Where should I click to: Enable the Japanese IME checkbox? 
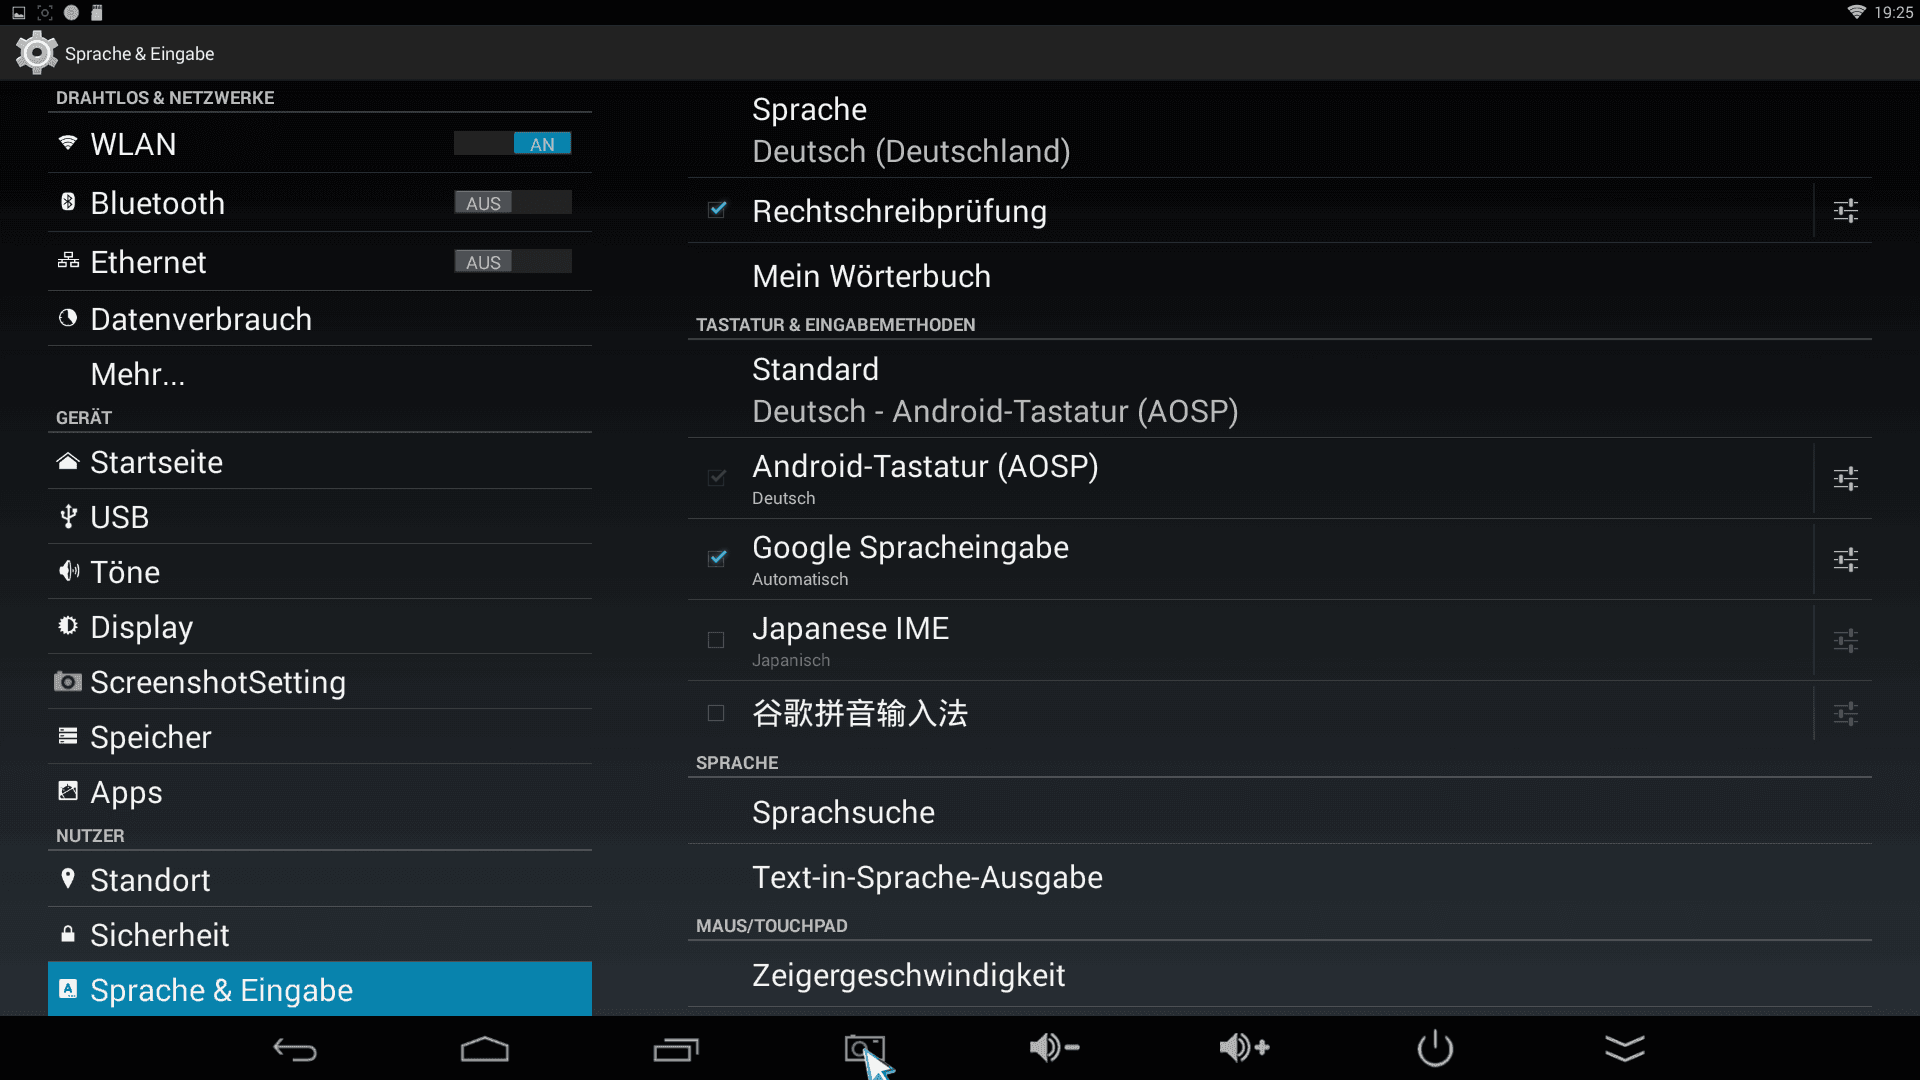coord(716,640)
